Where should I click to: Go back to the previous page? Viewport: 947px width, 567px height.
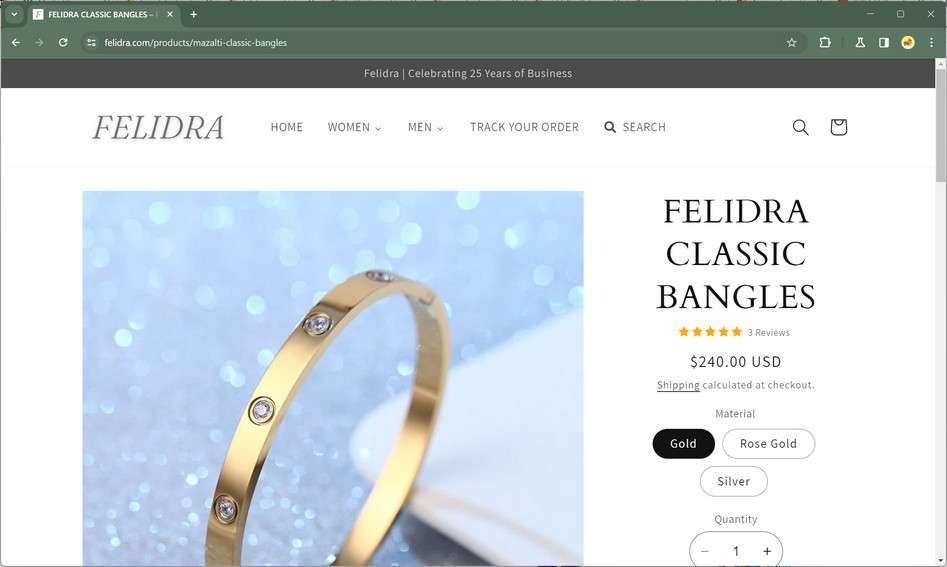pyautogui.click(x=16, y=42)
